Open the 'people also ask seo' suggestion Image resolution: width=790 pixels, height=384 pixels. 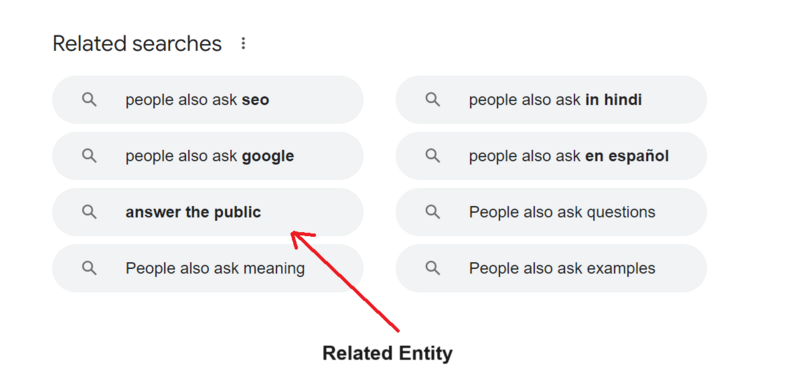[x=208, y=100]
